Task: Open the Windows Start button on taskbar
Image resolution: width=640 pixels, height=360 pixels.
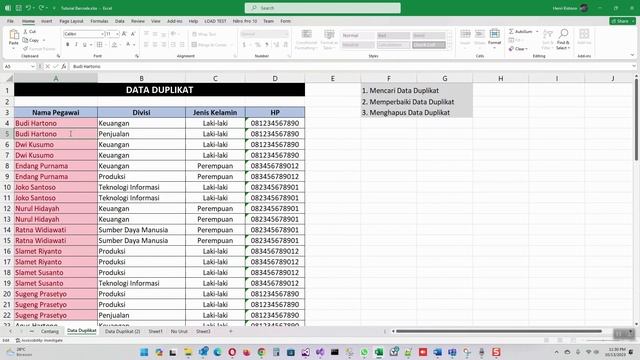Action: (x=144, y=352)
